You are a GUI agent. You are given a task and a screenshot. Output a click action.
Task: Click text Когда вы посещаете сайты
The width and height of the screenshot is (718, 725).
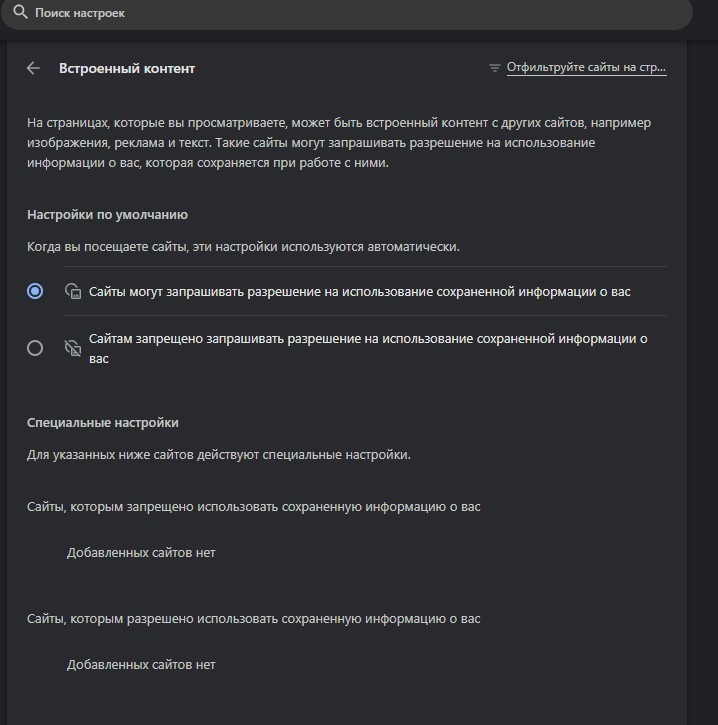243,247
